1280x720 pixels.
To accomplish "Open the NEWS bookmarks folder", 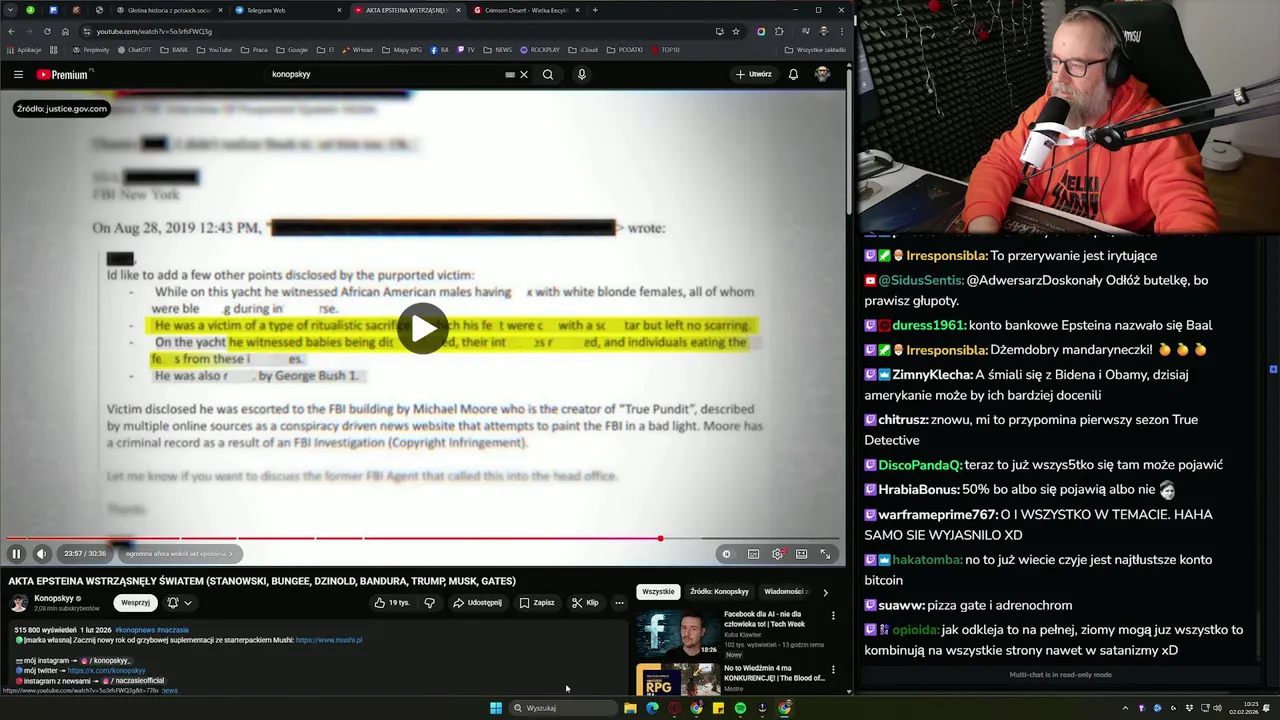I will click(x=498, y=49).
